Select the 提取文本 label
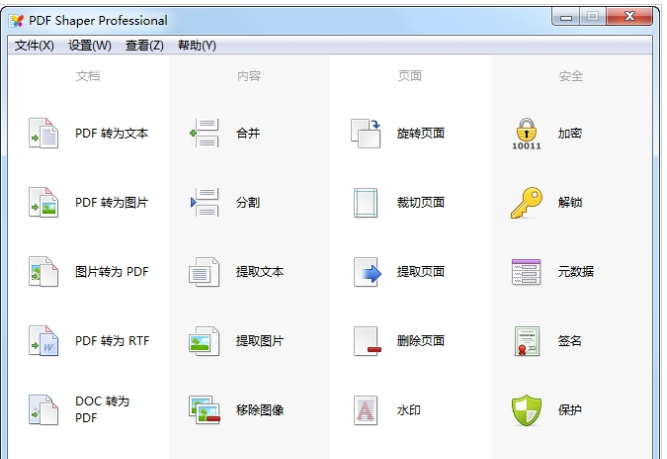667x459 pixels. coord(260,271)
